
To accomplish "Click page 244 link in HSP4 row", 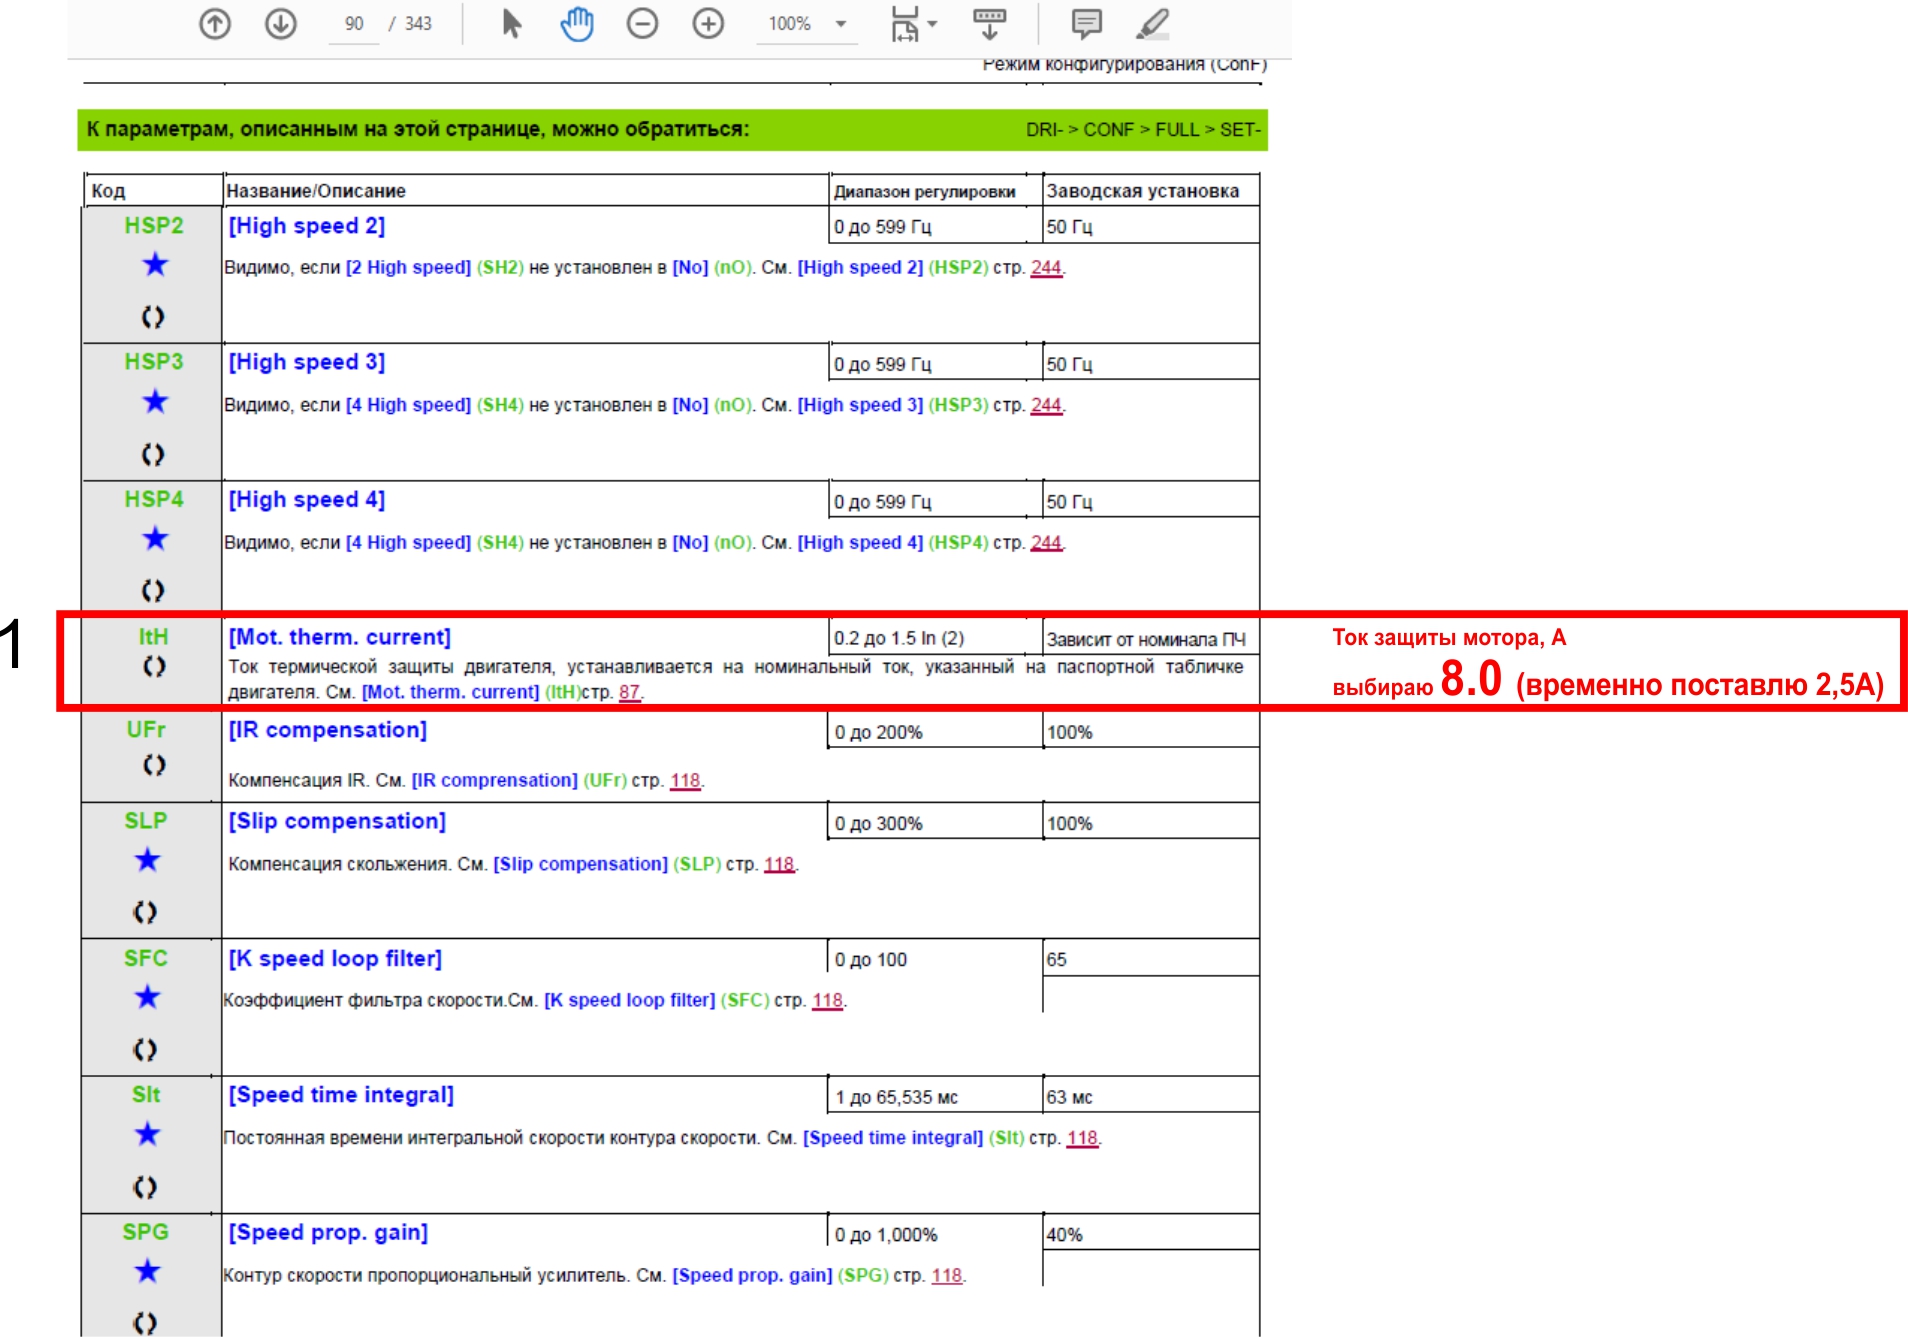I will (x=1046, y=543).
